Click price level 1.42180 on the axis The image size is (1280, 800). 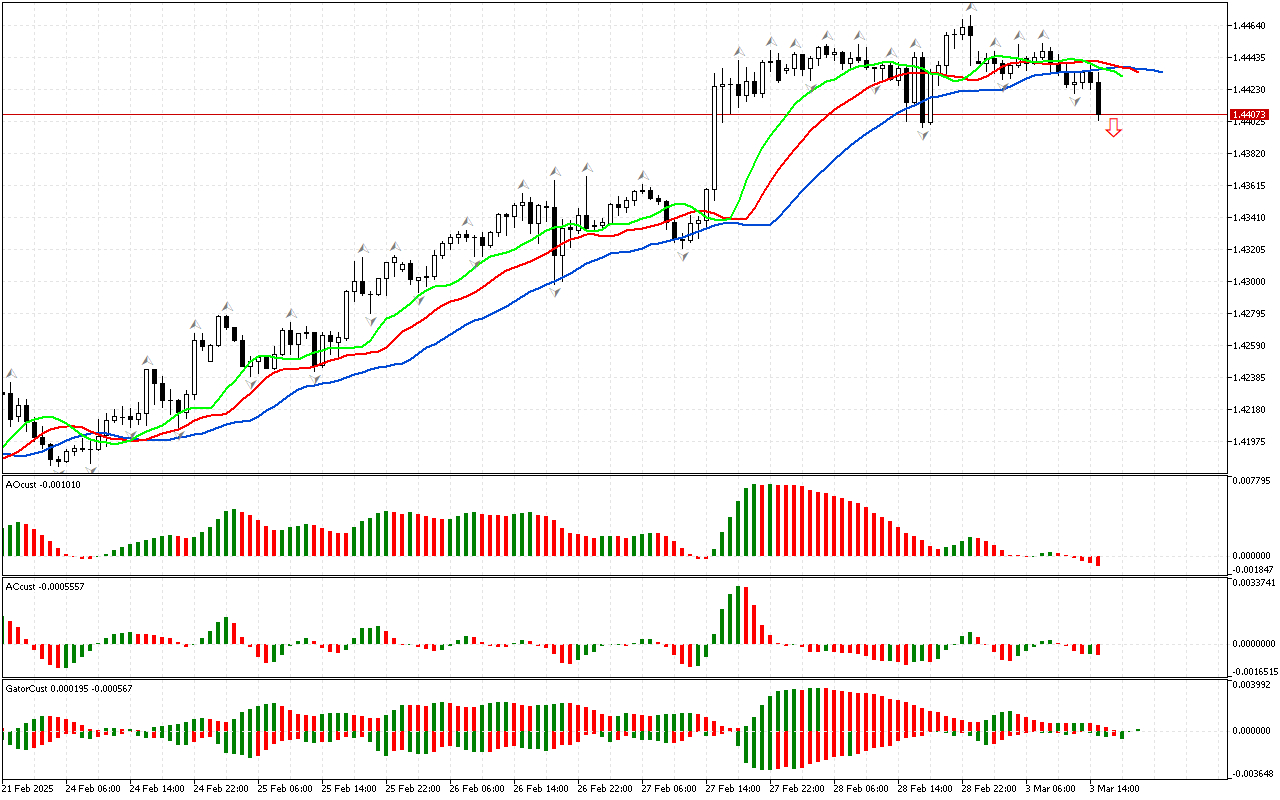coord(1249,409)
